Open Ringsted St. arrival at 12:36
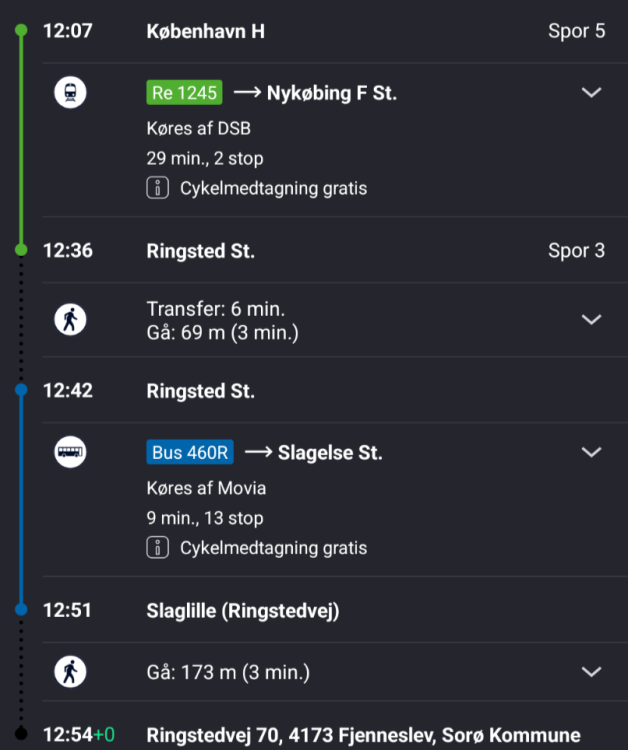The width and height of the screenshot is (628, 750). (200, 251)
